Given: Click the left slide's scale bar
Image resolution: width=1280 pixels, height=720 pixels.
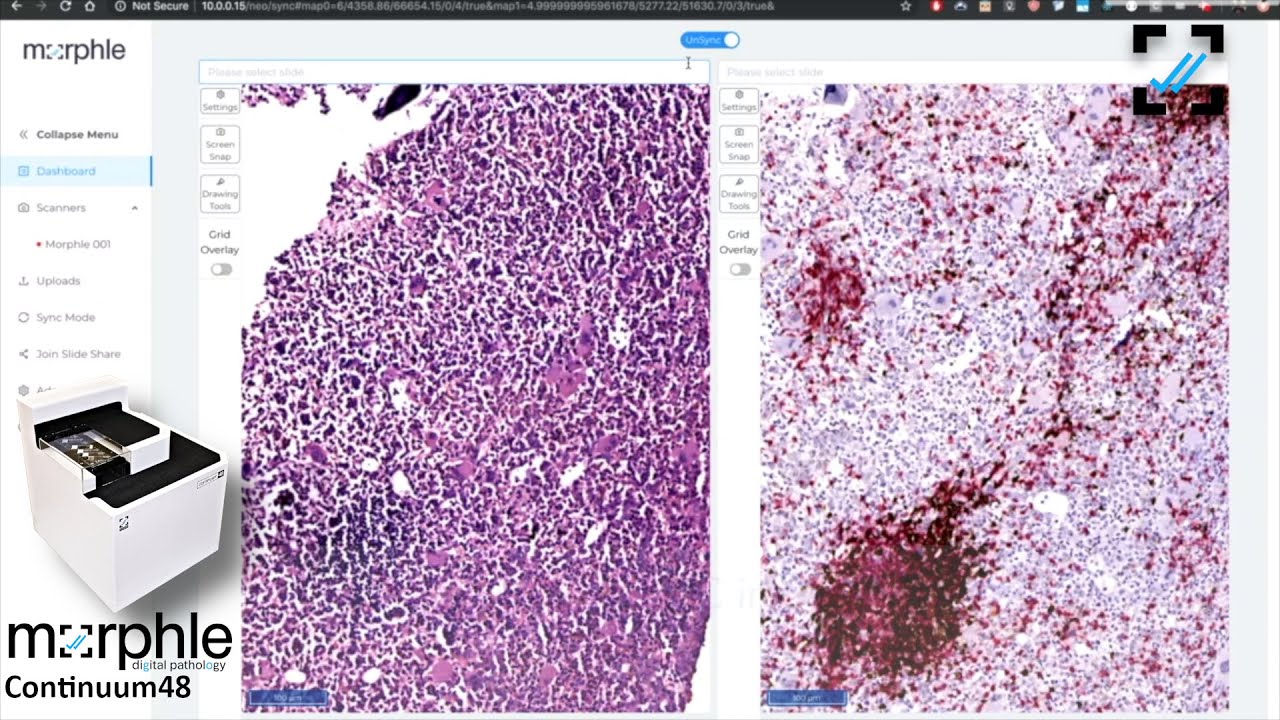Looking at the screenshot, I should [x=288, y=697].
